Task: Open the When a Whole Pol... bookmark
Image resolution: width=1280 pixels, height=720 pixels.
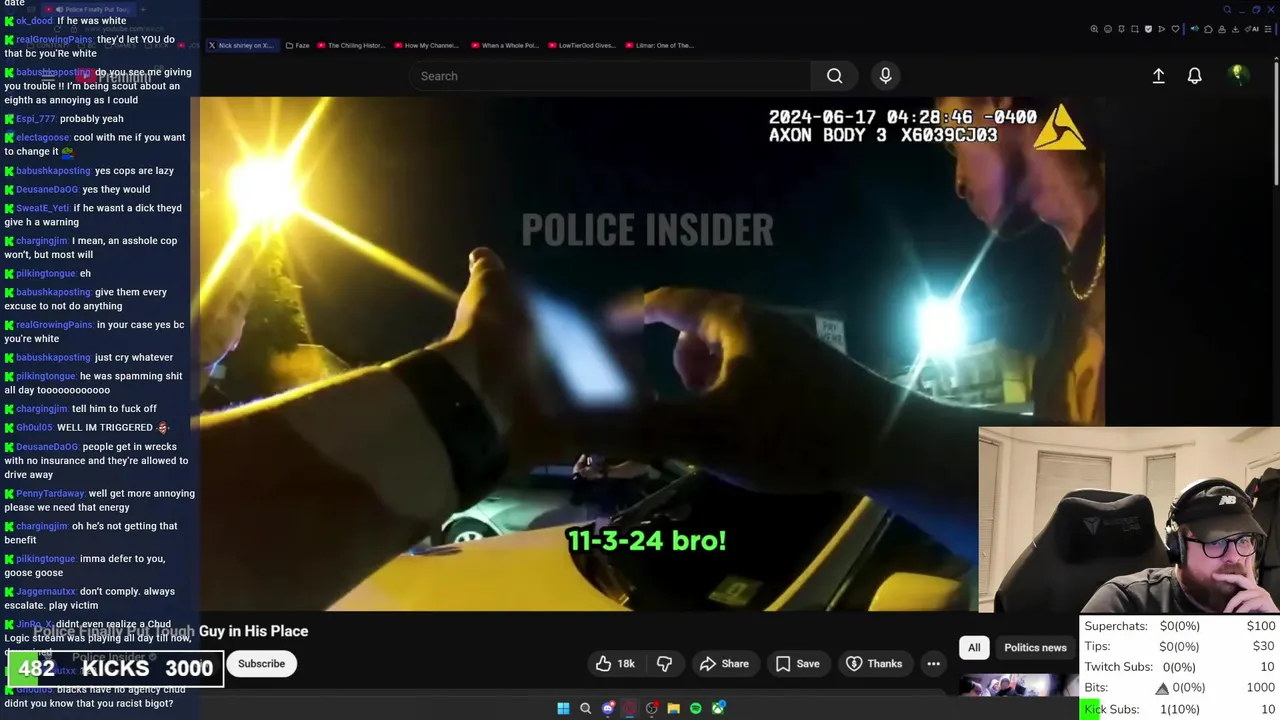Action: (x=503, y=45)
